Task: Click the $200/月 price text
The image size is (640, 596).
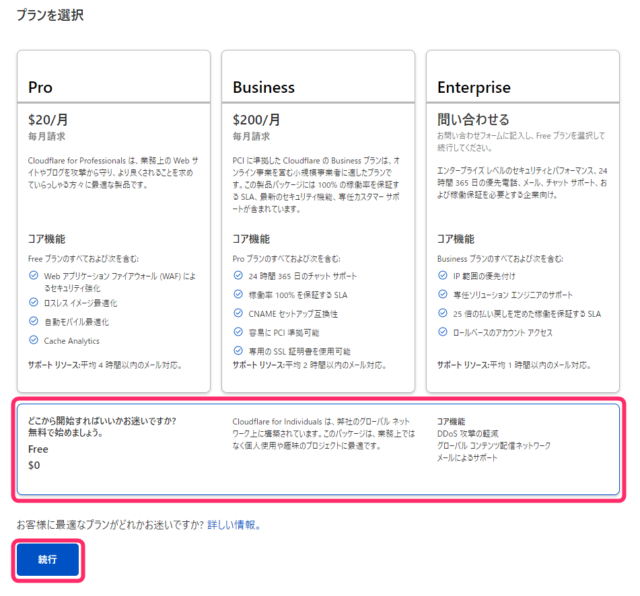Action: (256, 120)
